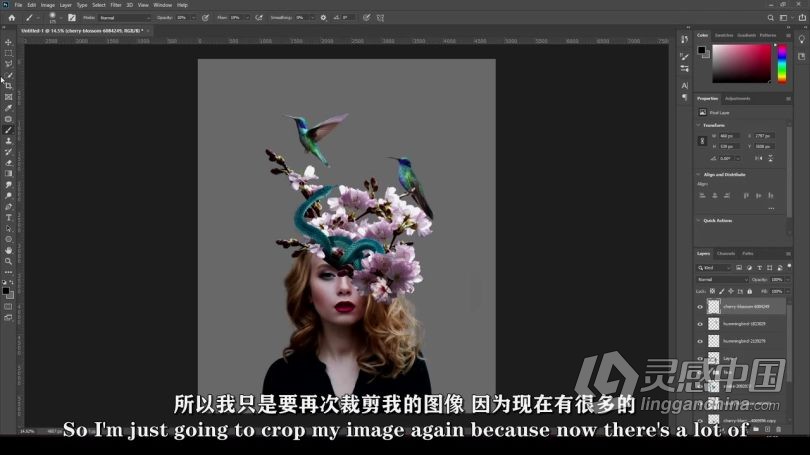The image size is (810, 455).
Task: Select the Hand tool
Action: tap(9, 250)
